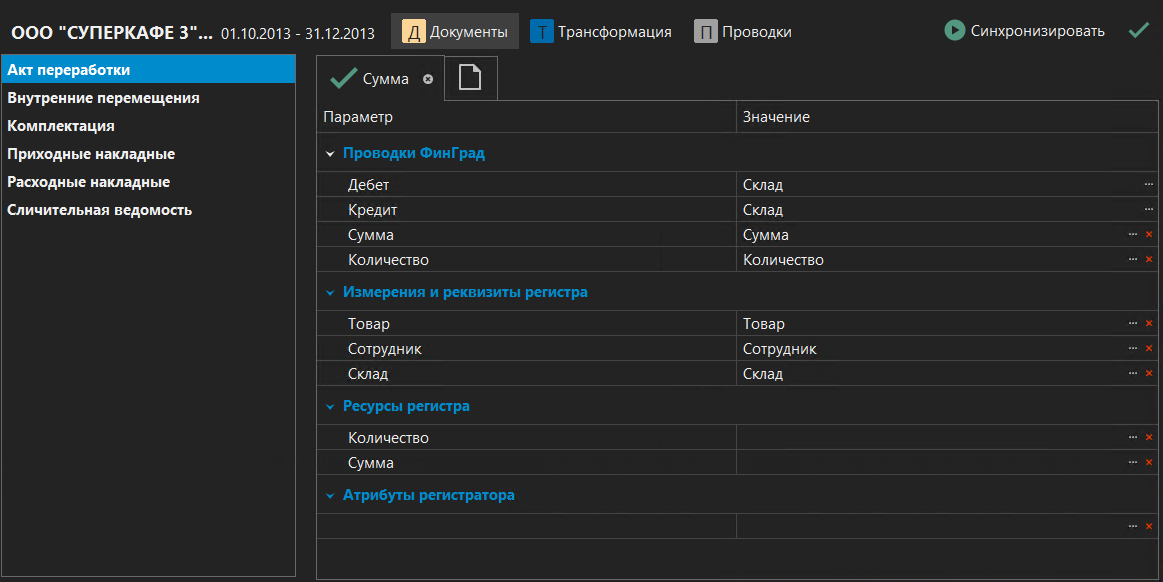Collapse the Измерения и реквизиты регистра section

coord(330,292)
